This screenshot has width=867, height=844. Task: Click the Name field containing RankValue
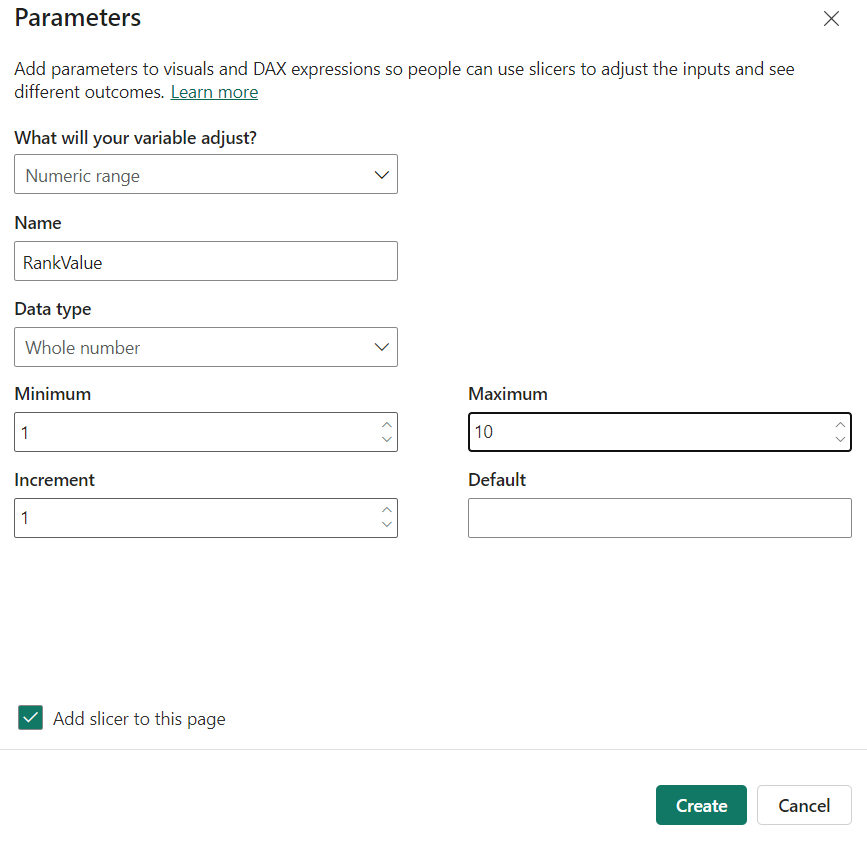[205, 261]
